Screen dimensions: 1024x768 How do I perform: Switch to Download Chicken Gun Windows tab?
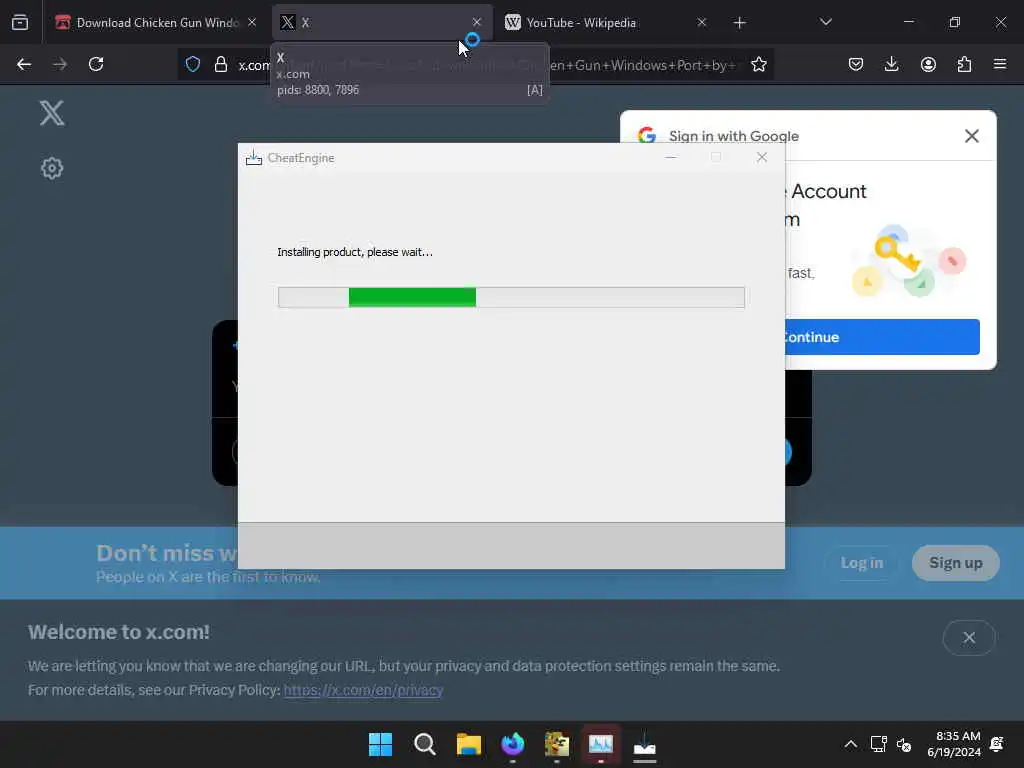155,22
